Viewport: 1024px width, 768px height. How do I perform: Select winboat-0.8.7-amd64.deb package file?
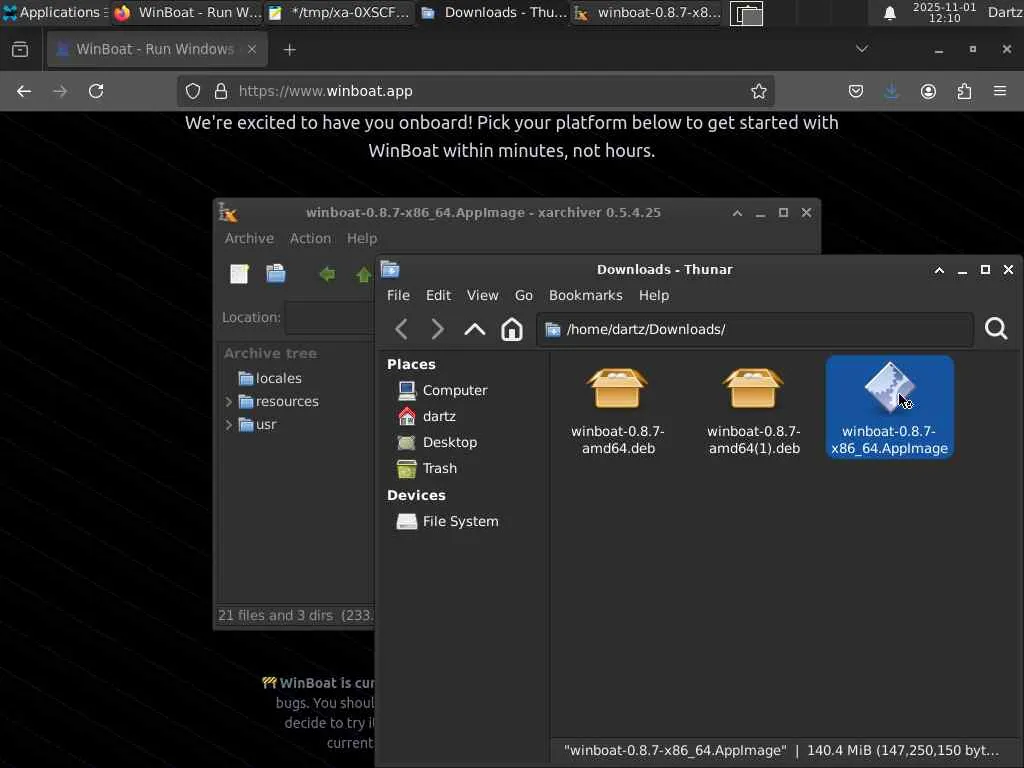pos(618,410)
